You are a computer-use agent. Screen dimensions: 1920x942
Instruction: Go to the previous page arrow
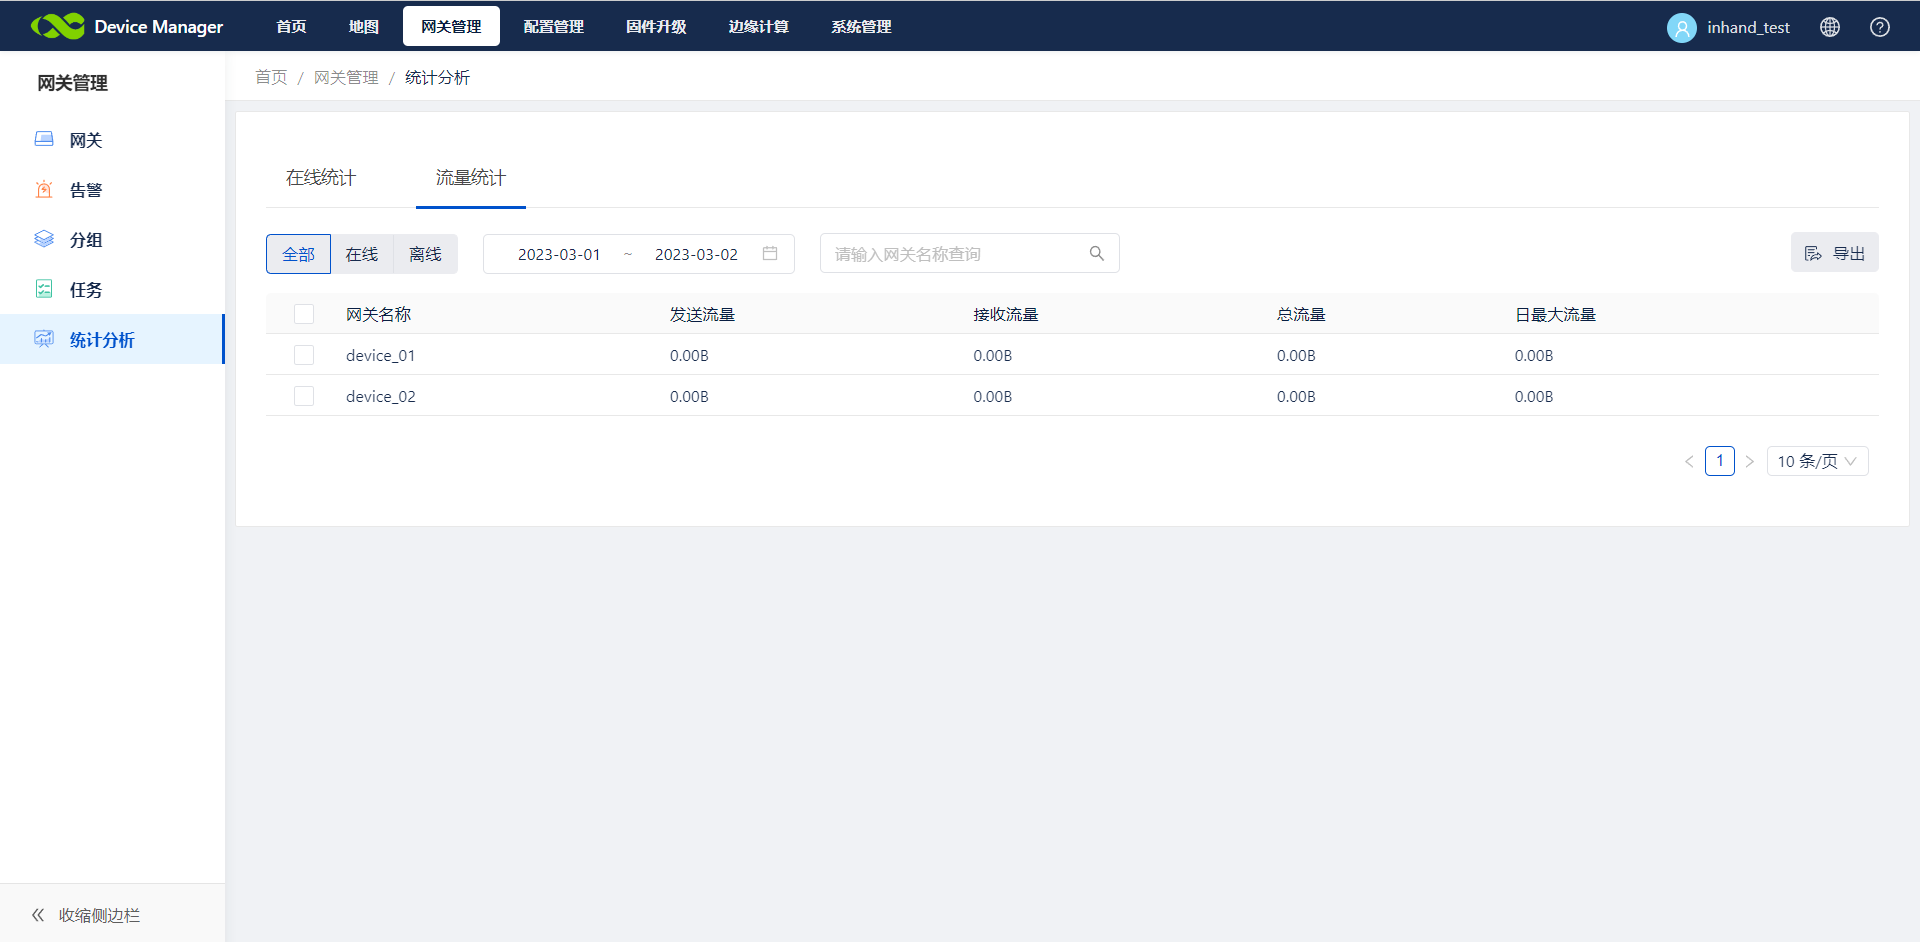[x=1689, y=461]
